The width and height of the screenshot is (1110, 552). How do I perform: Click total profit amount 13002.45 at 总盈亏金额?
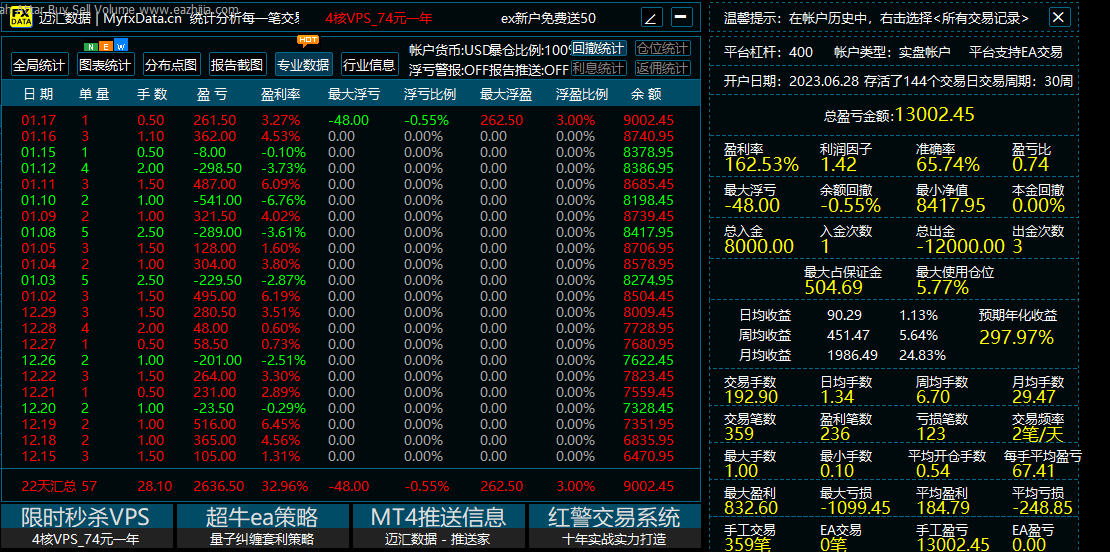coord(934,115)
